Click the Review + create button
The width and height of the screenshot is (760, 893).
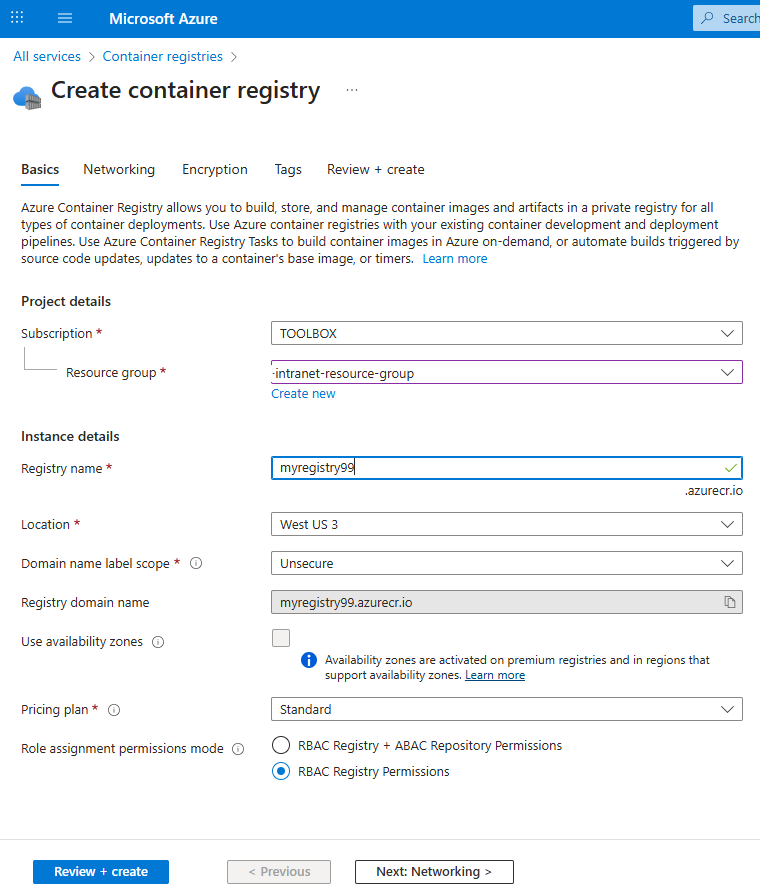click(101, 871)
